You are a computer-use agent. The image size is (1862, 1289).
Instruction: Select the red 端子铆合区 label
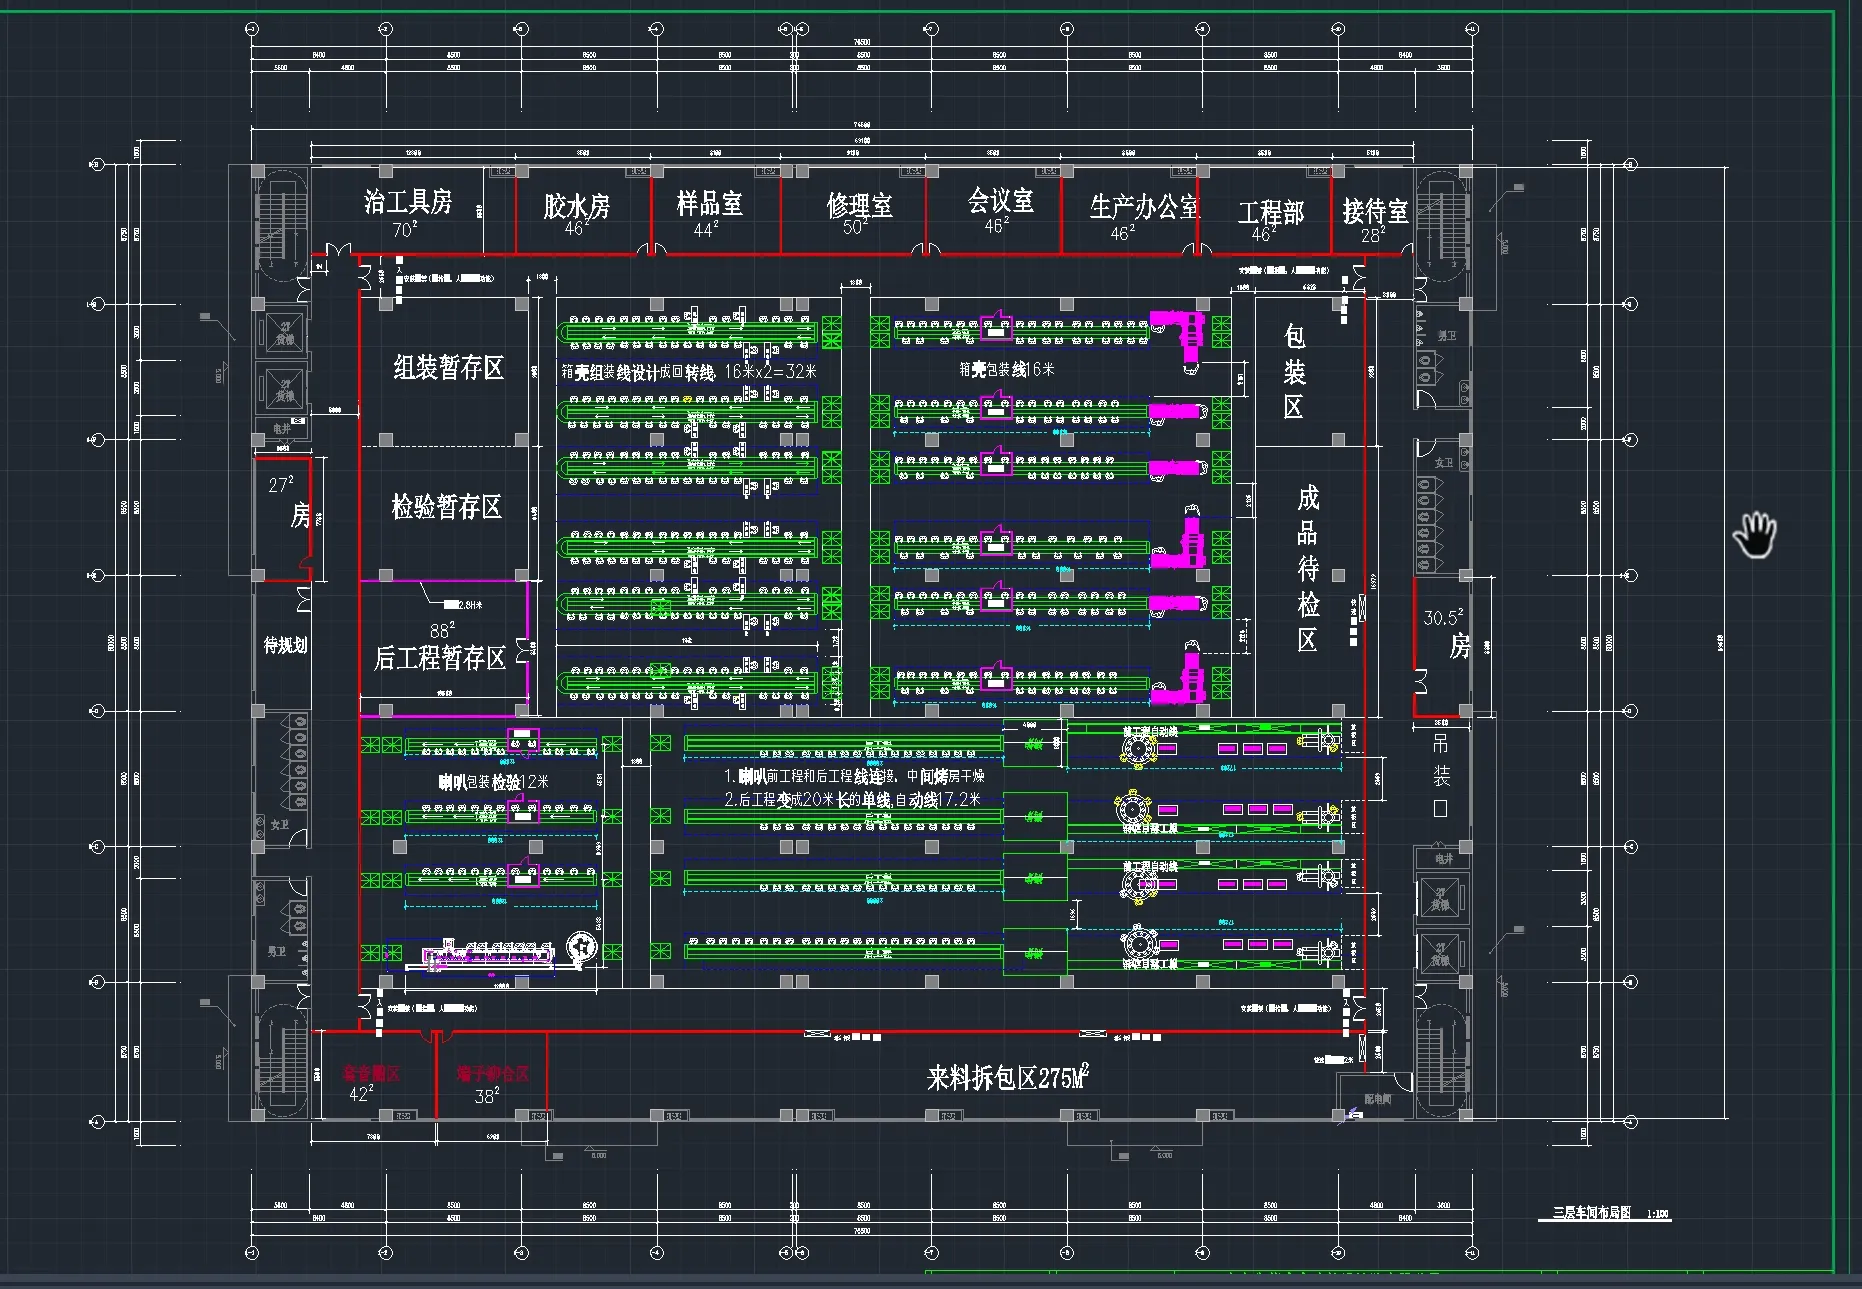coord(492,1074)
